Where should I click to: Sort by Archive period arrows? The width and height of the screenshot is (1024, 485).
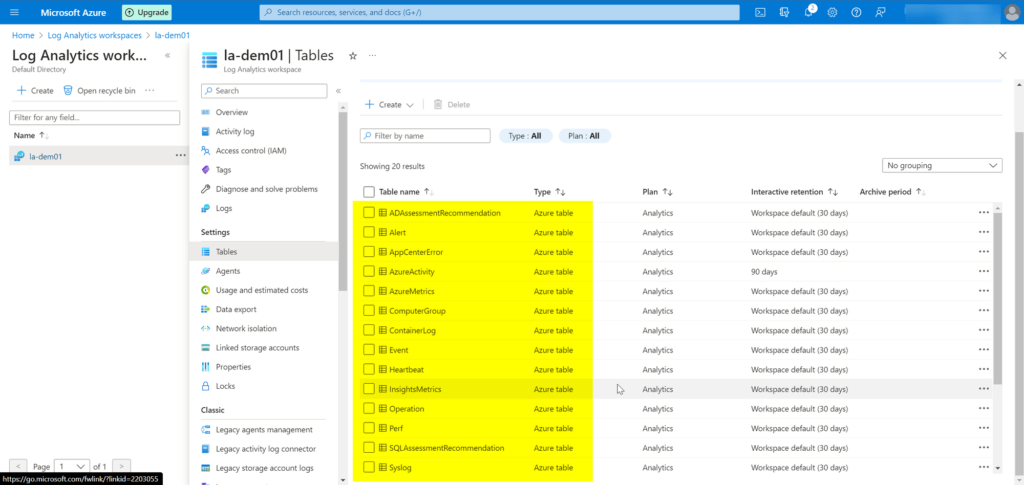tap(921, 192)
